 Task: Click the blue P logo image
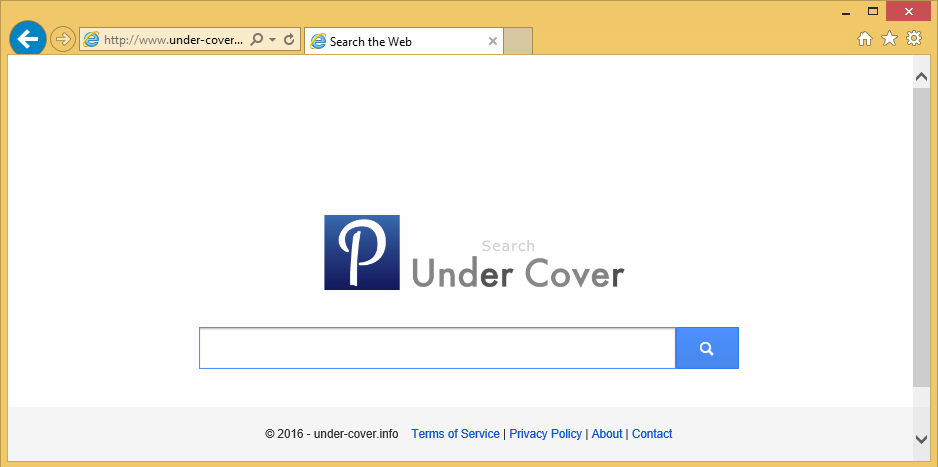361,253
